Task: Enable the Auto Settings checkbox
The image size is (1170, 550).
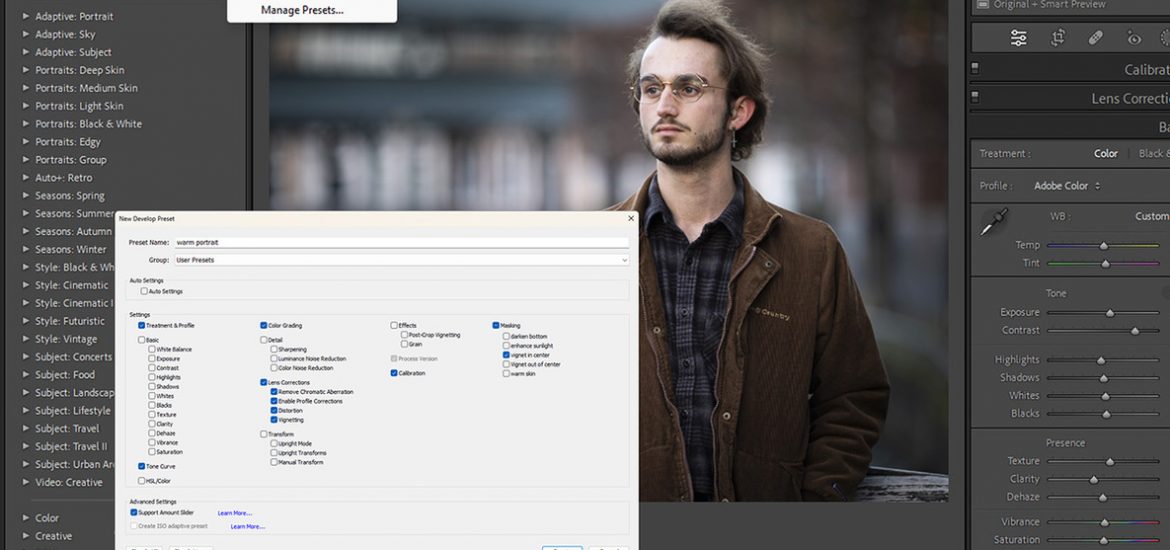Action: click(x=144, y=291)
